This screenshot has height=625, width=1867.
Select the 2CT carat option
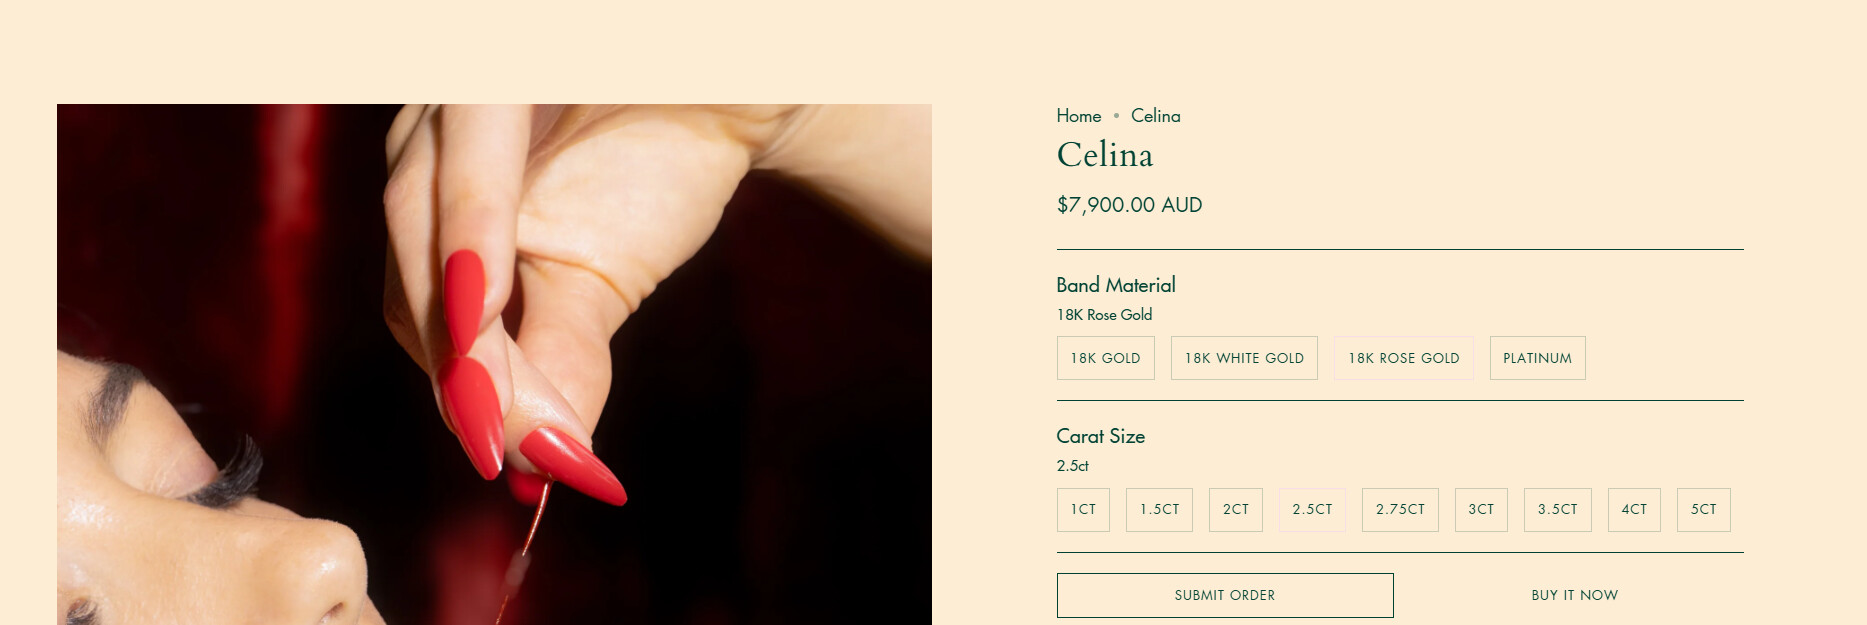[1235, 510]
